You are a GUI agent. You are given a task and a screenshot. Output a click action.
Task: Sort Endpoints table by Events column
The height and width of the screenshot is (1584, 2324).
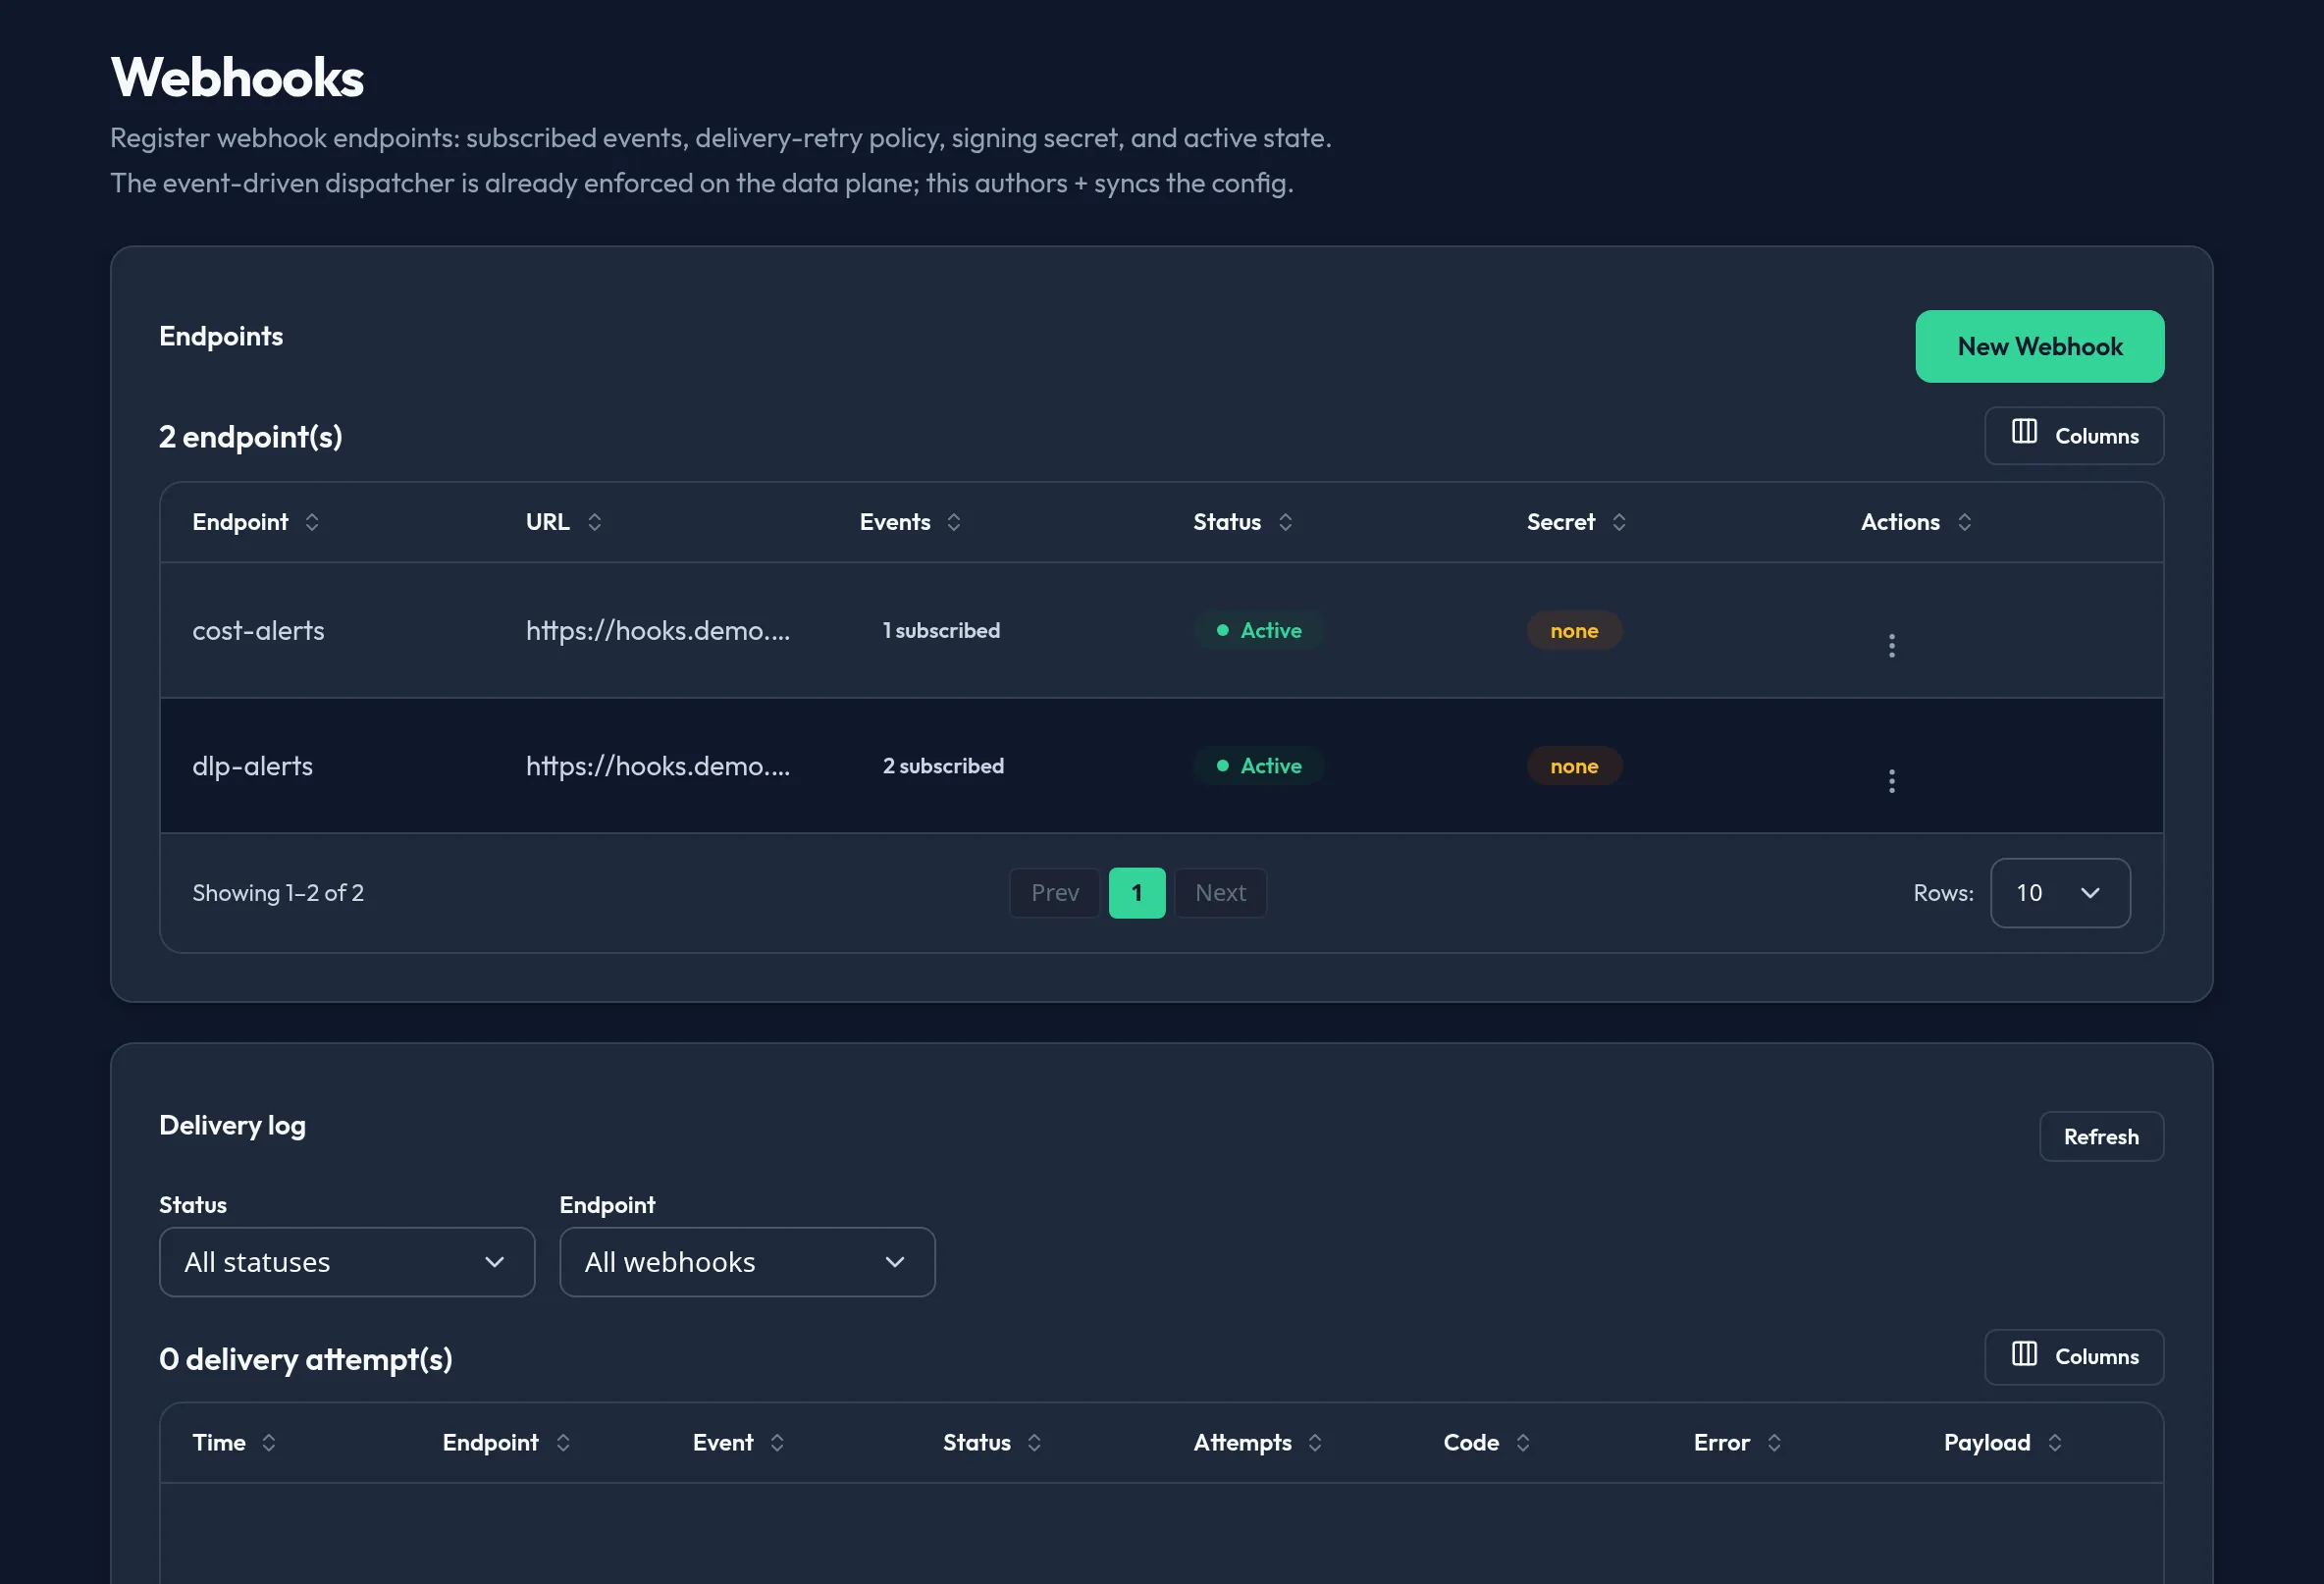(x=910, y=522)
